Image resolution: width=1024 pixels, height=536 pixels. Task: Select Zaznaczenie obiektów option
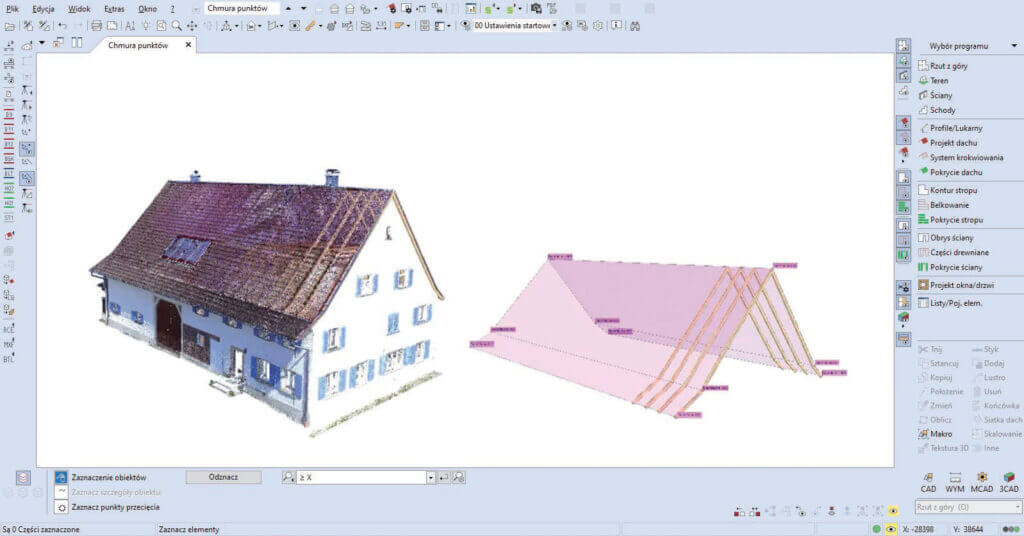[x=101, y=477]
